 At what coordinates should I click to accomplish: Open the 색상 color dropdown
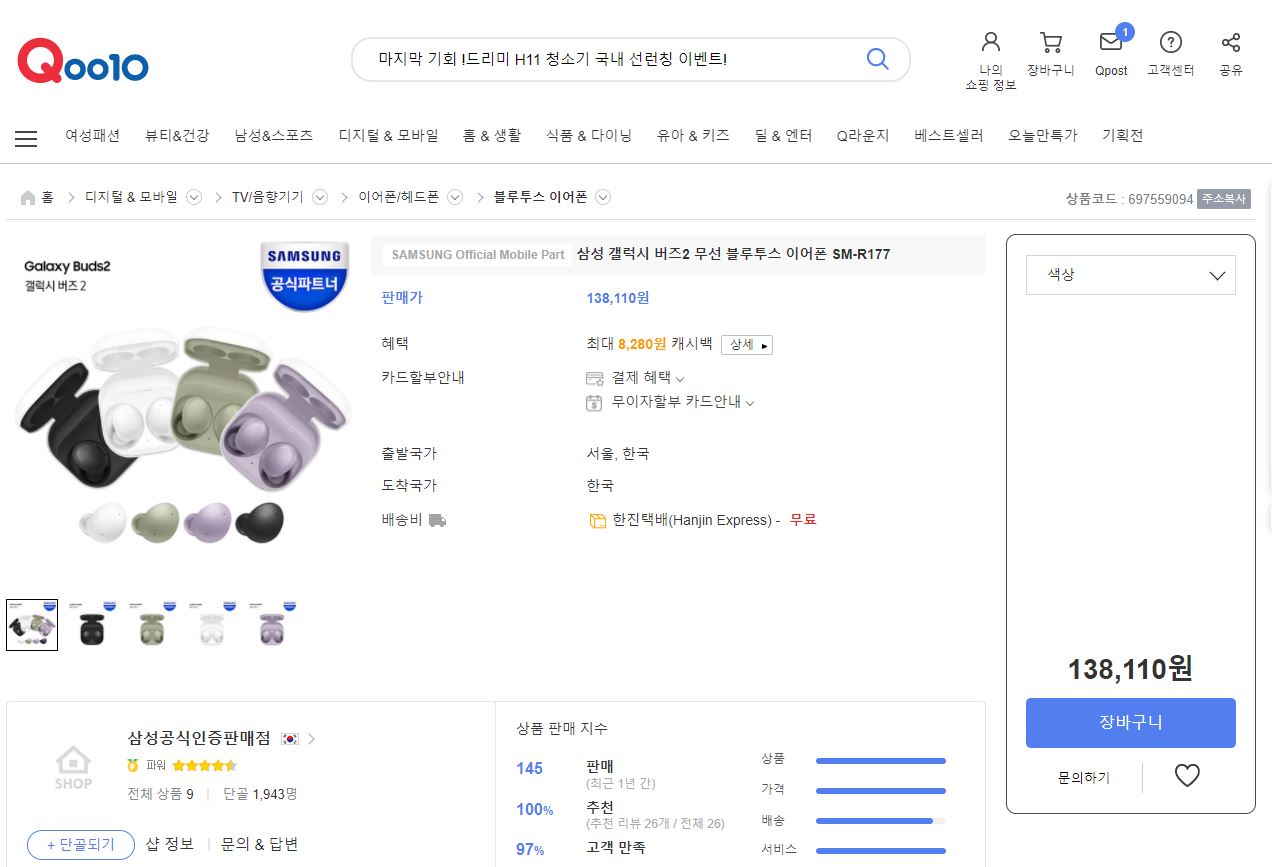point(1131,275)
